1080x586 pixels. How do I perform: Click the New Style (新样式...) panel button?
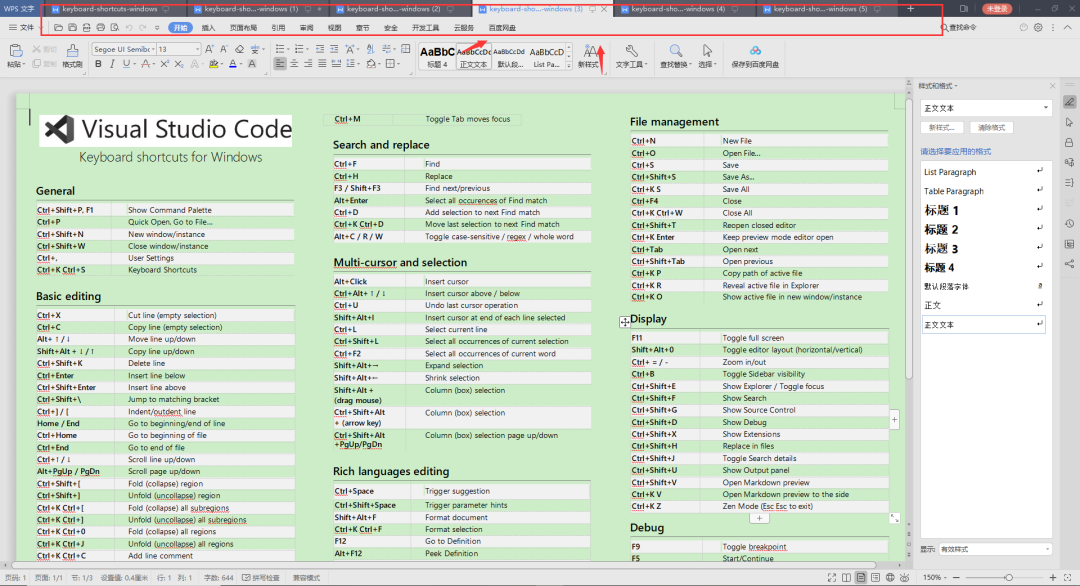click(943, 128)
